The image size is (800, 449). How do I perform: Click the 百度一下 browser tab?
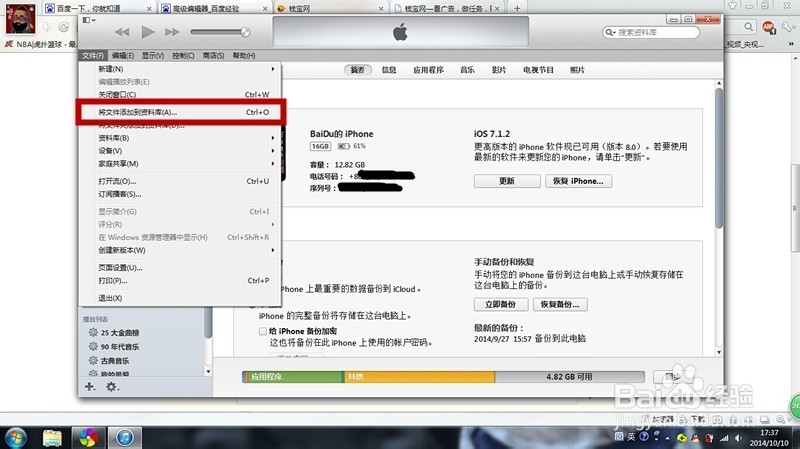click(97, 8)
